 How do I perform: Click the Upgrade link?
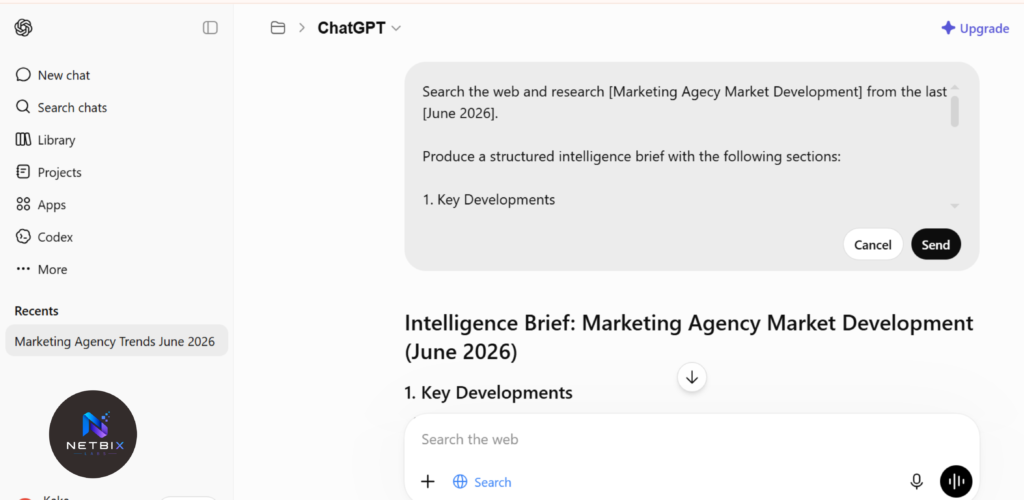[975, 28]
